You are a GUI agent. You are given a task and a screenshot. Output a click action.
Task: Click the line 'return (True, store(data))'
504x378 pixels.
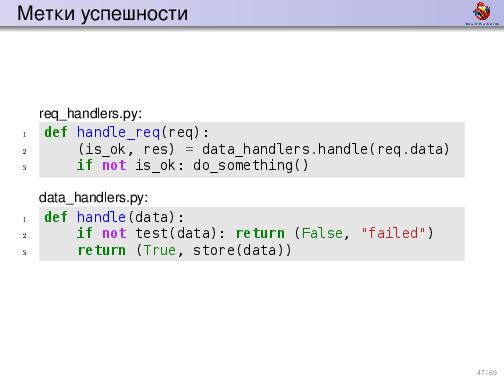tap(184, 250)
